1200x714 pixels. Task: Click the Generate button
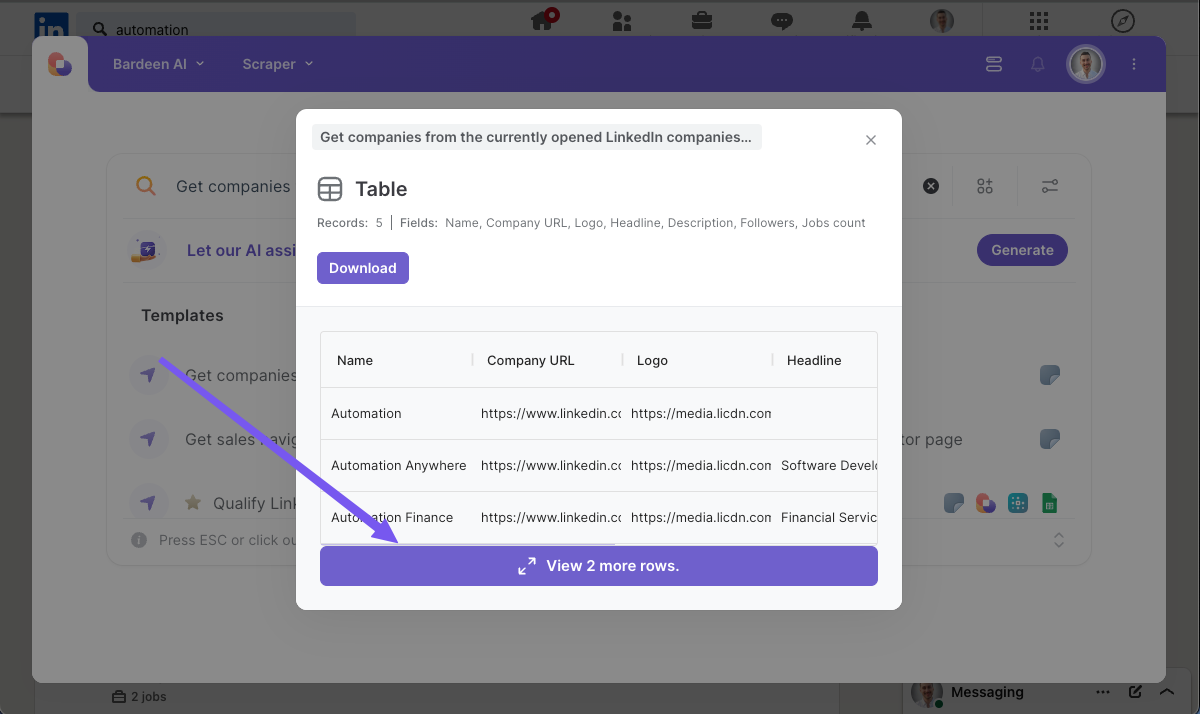point(1022,250)
